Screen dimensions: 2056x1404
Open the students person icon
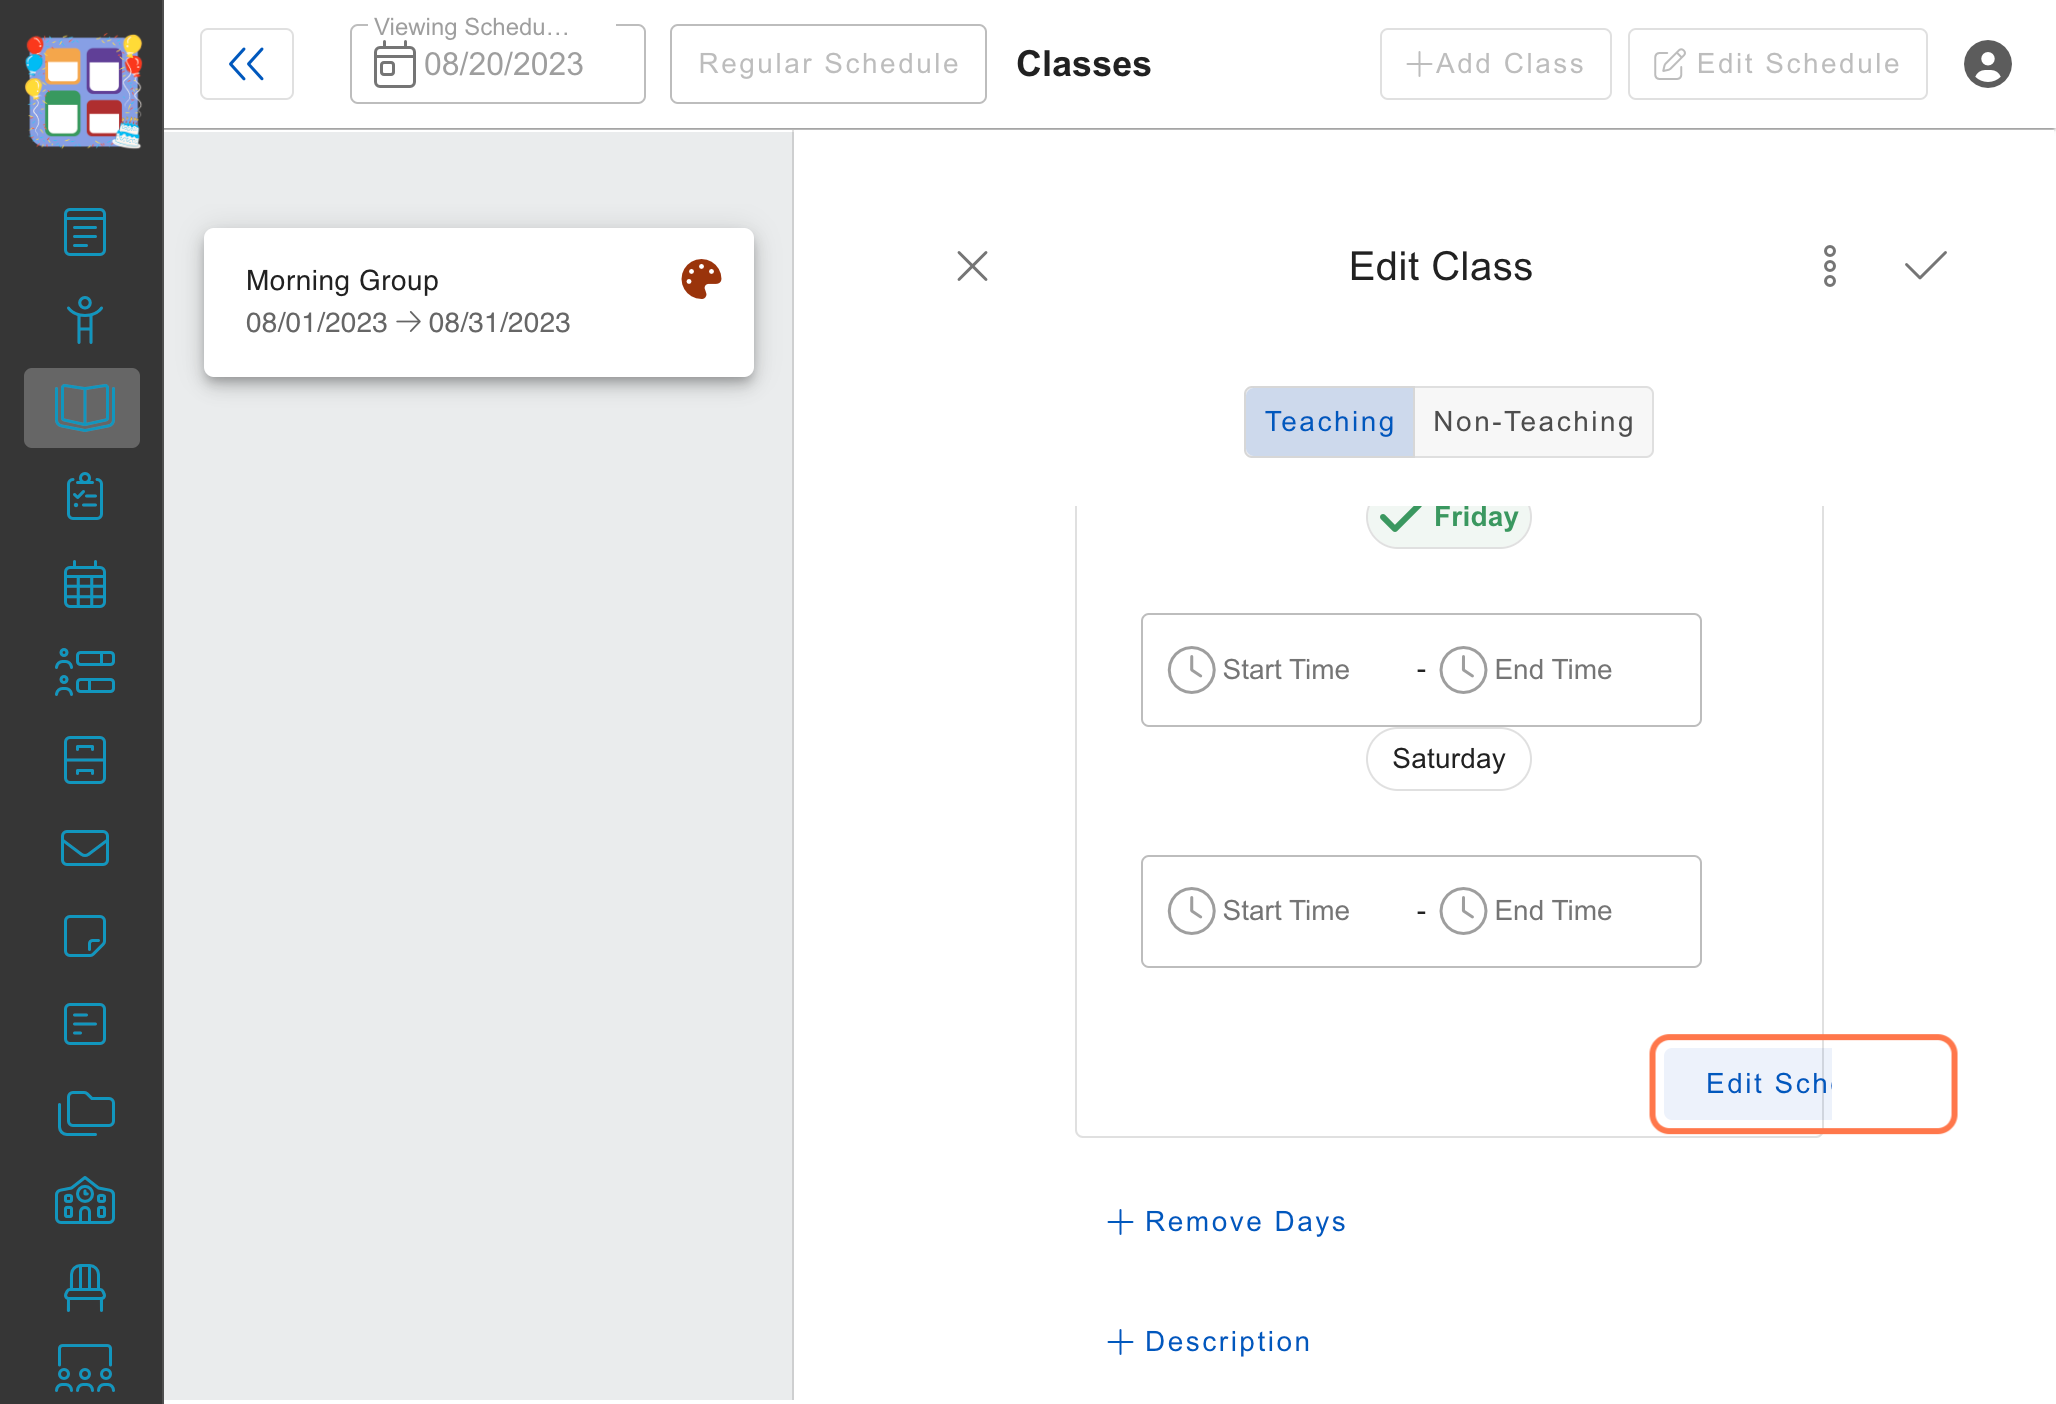(x=84, y=320)
